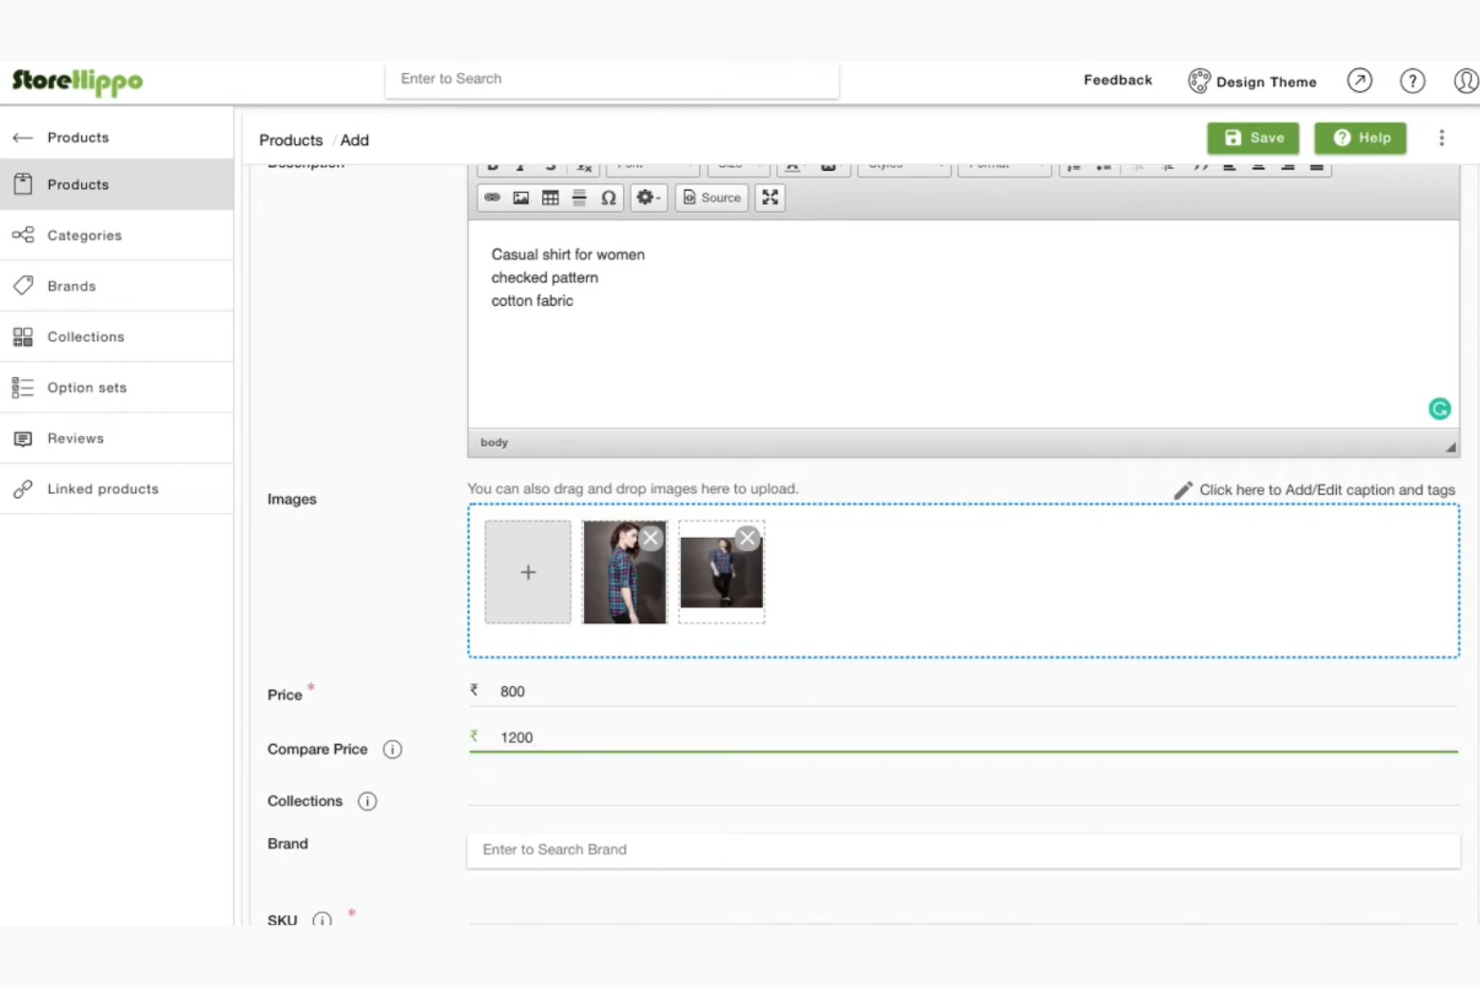Insert a table in the description editor
1480x987 pixels.
pos(550,197)
